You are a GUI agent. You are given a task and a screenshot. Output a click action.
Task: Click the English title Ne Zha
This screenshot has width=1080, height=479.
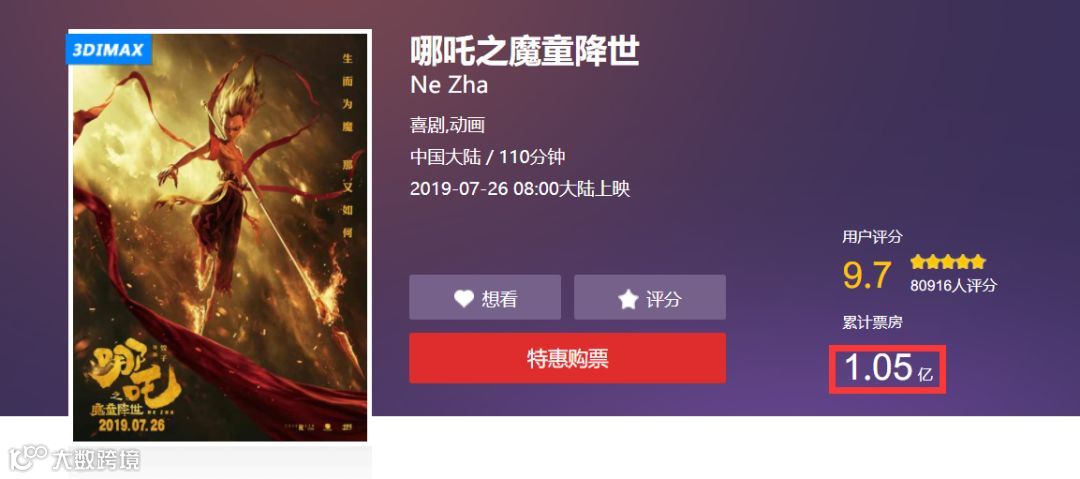[x=449, y=85]
